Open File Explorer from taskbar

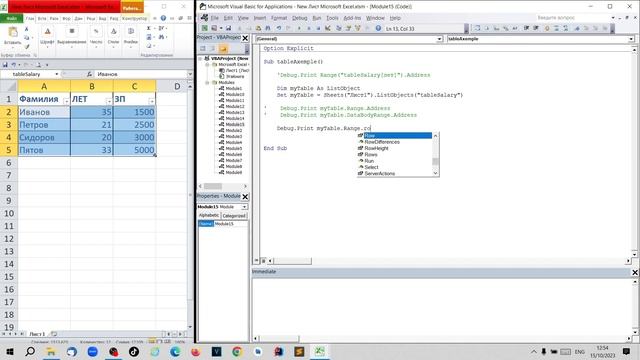pos(51,351)
